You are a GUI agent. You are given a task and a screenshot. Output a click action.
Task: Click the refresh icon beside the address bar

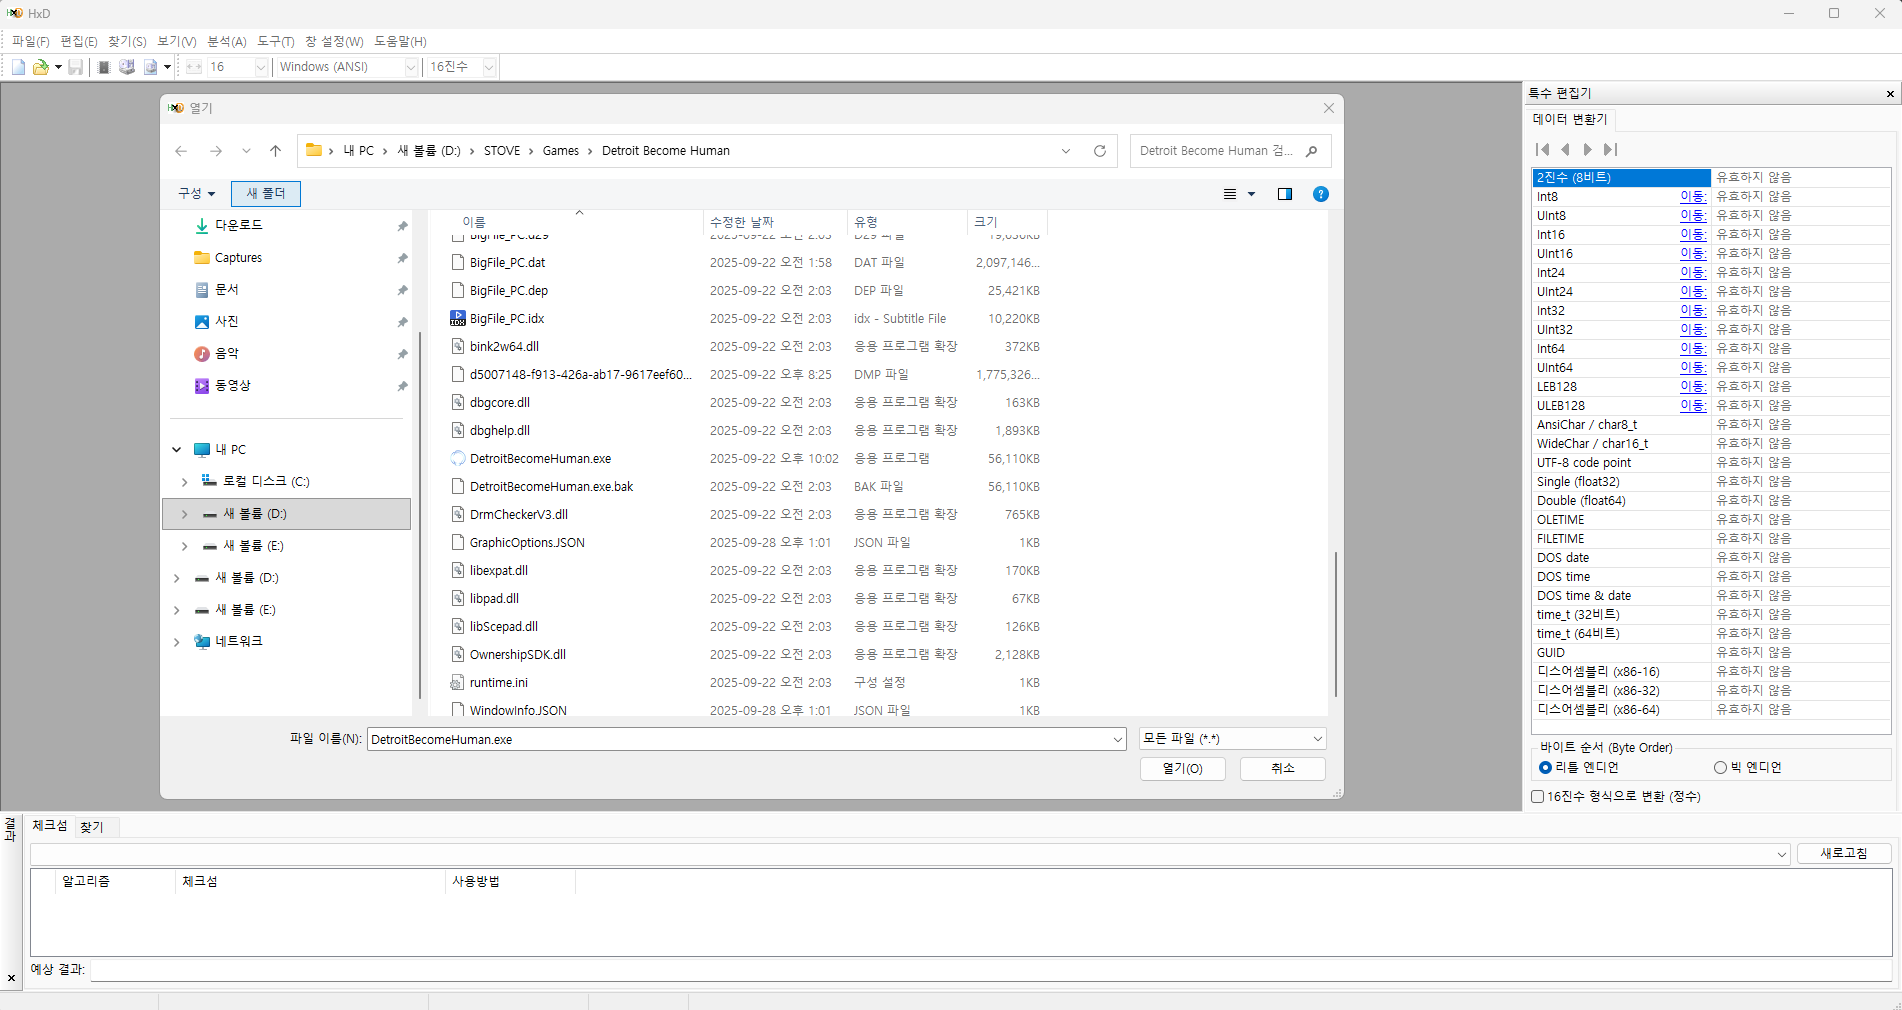[x=1100, y=151]
